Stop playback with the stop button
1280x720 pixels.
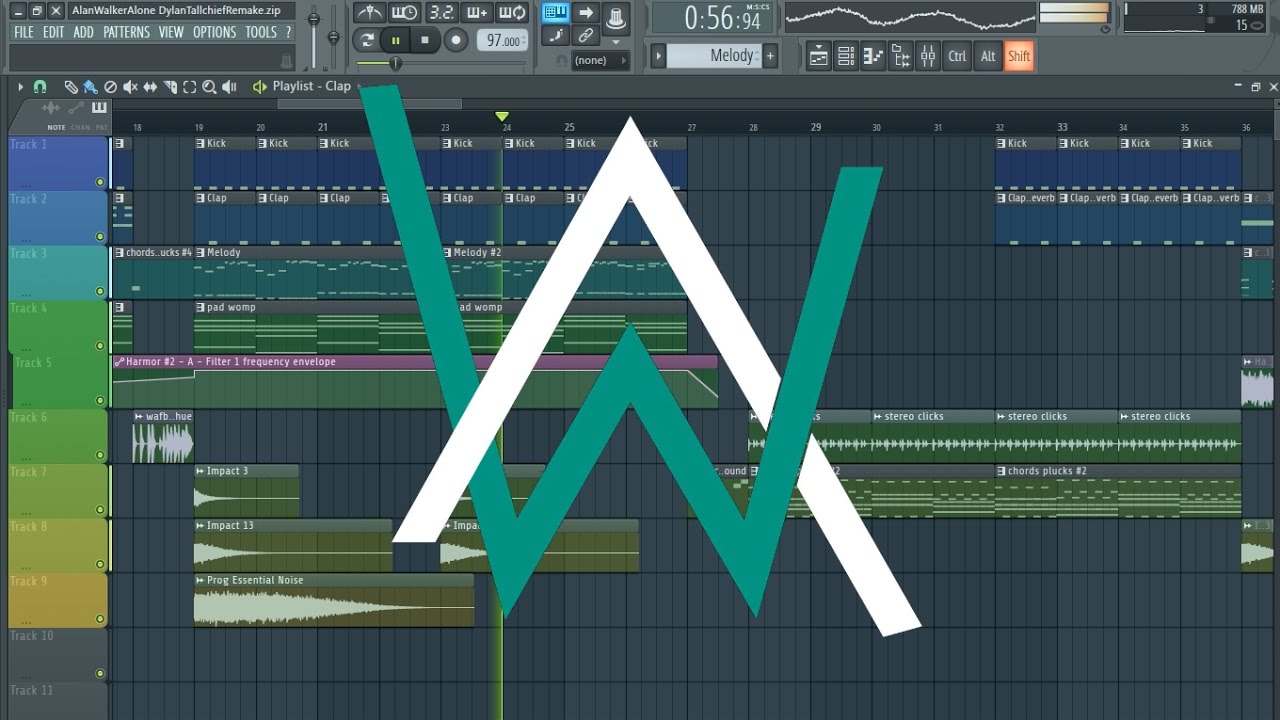click(x=425, y=40)
